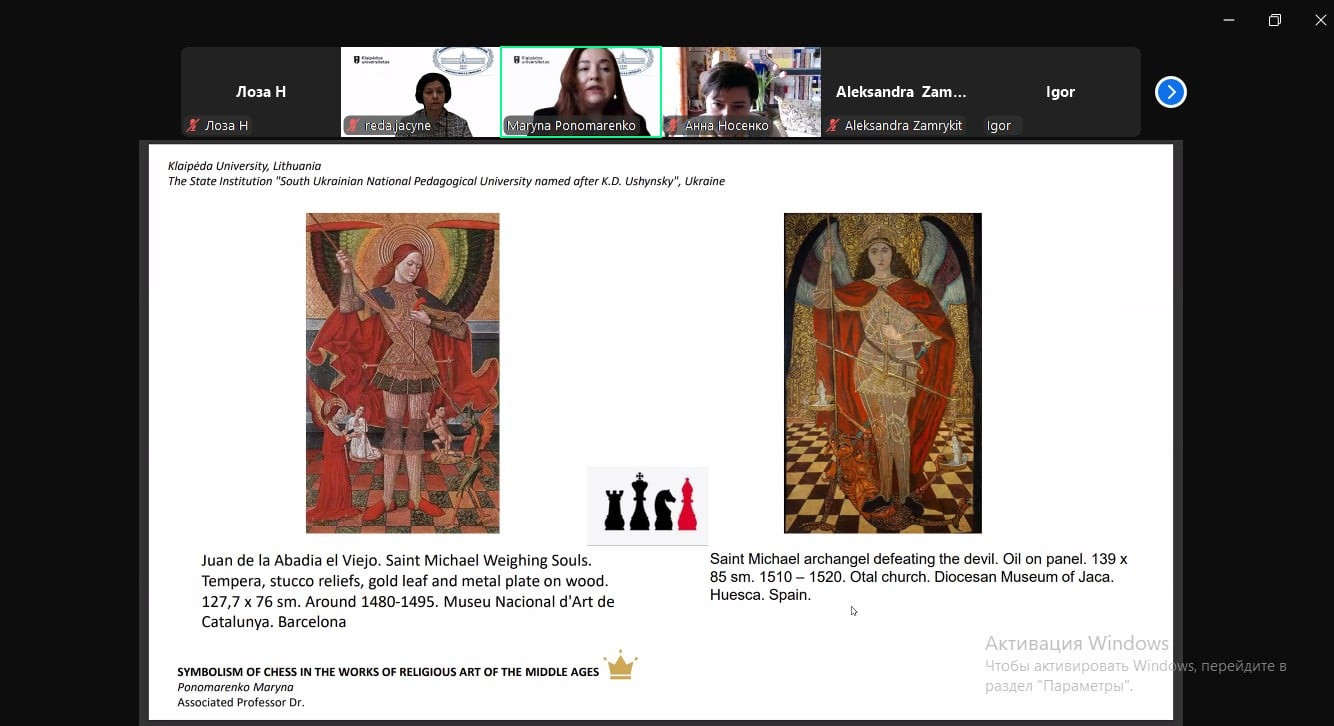Screen dimensions: 1334x726
Task: Click the title "SYMBOLISM OF CHESS IN THE WORKS"
Action: click(x=388, y=672)
